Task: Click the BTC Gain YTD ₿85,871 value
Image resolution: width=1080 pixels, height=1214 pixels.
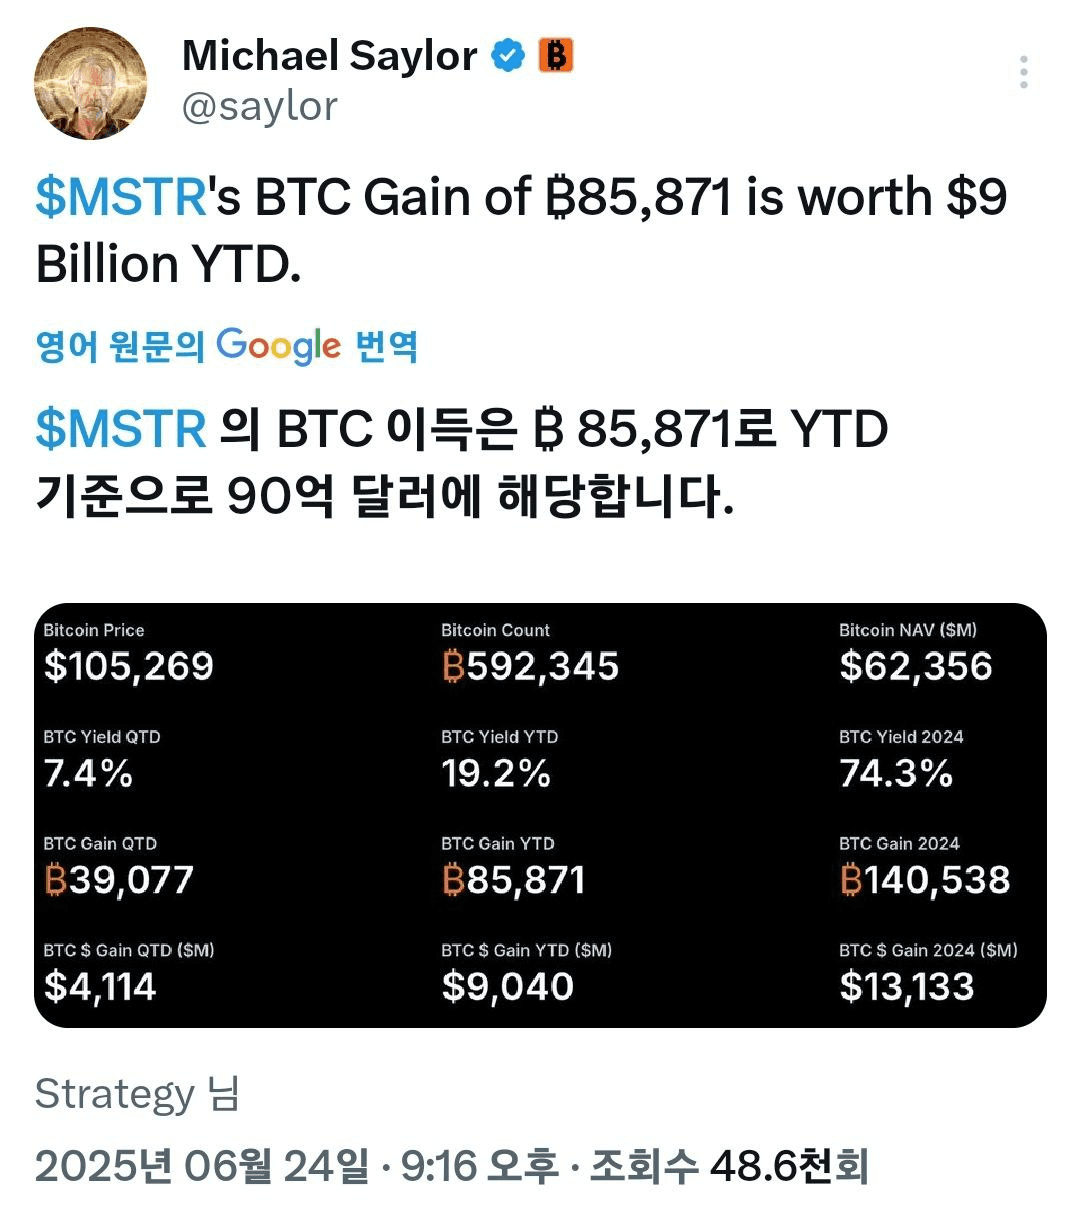Action: (513, 881)
